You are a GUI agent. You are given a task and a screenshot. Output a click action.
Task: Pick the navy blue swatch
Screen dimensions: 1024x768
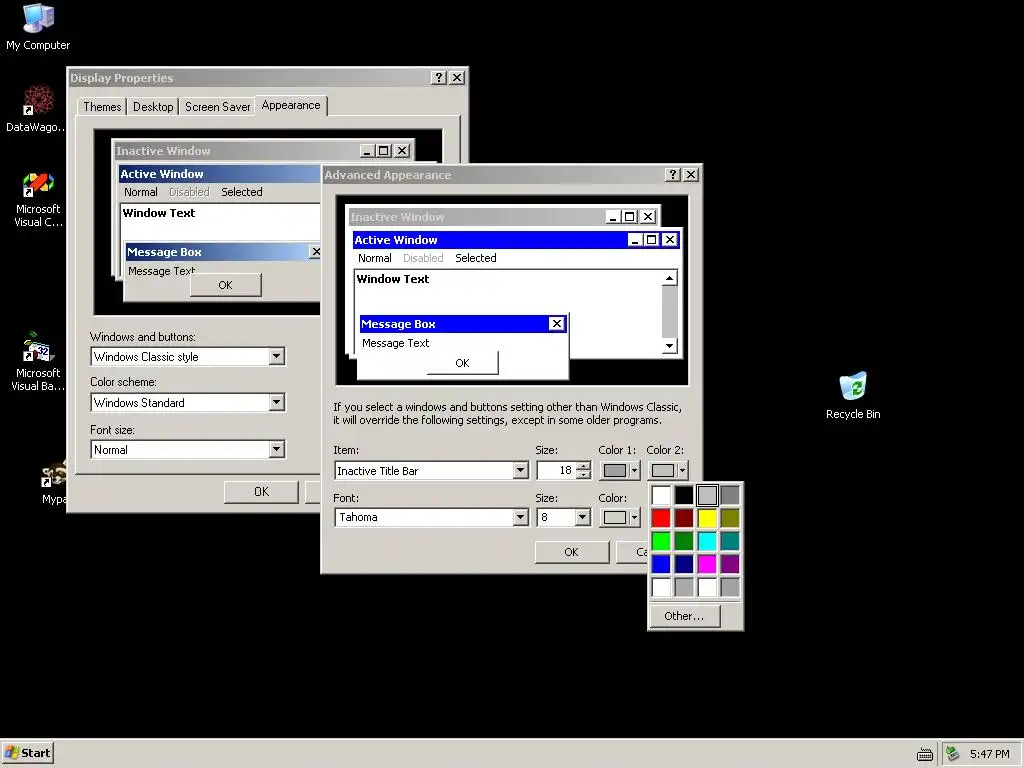click(684, 564)
